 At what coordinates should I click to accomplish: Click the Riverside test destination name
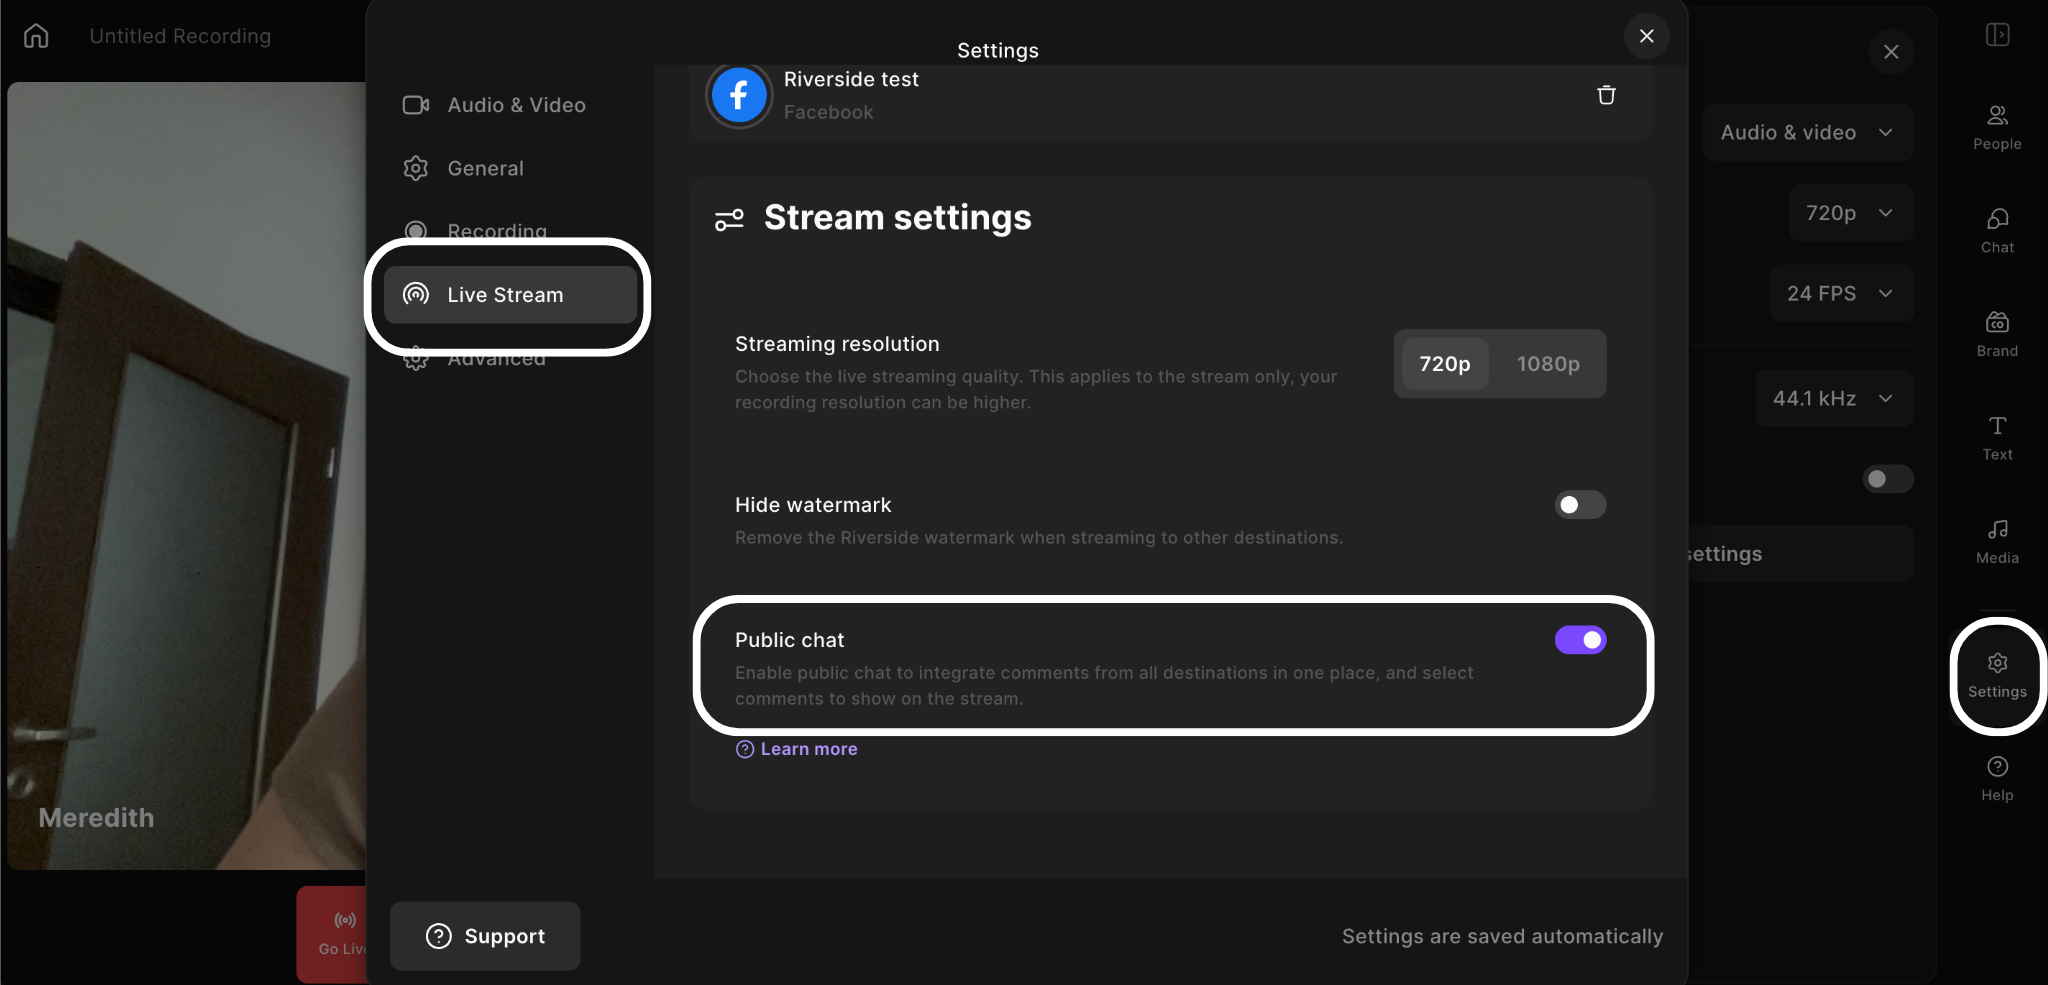pos(851,79)
